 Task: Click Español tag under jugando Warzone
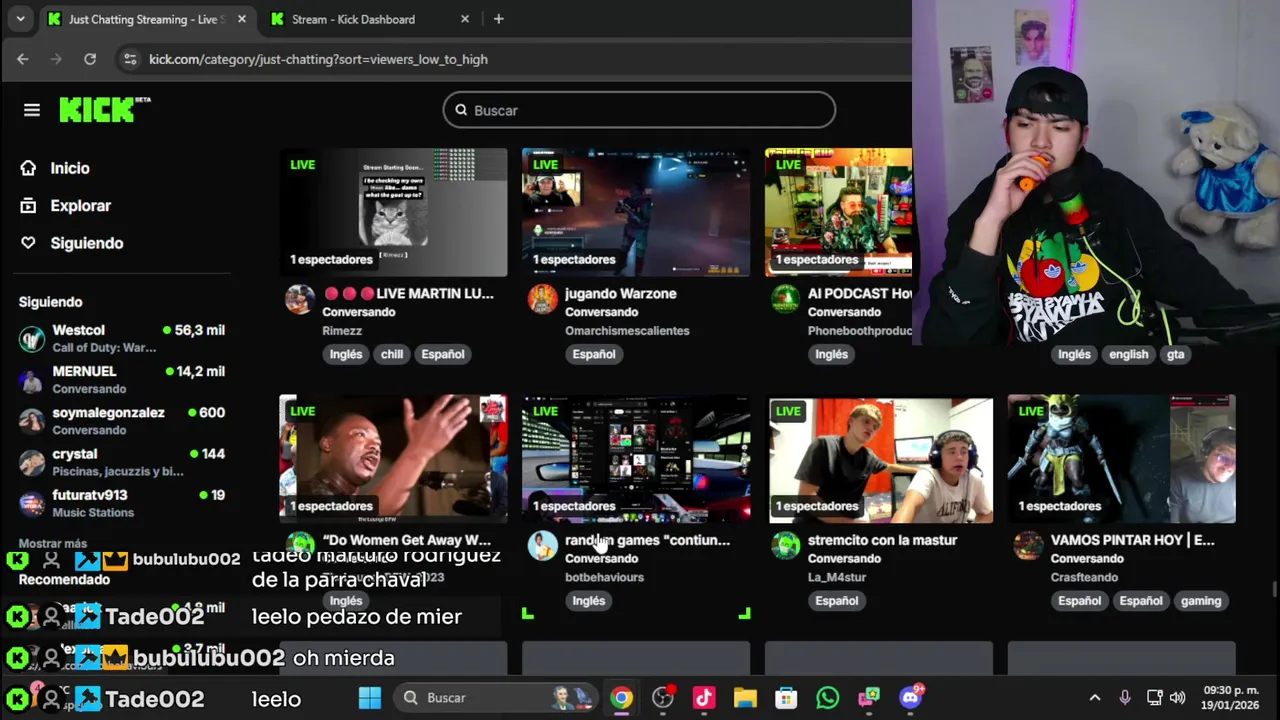click(x=594, y=354)
